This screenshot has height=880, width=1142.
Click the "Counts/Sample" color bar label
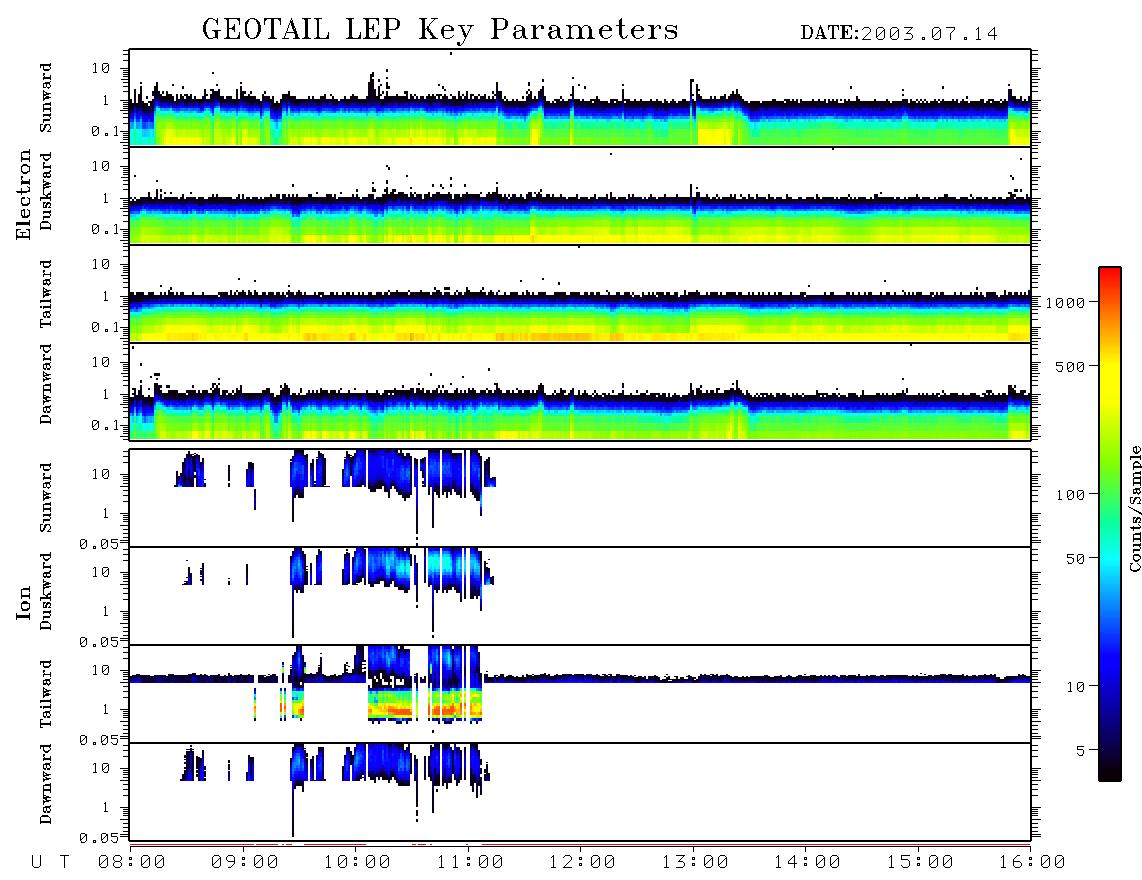[1135, 508]
